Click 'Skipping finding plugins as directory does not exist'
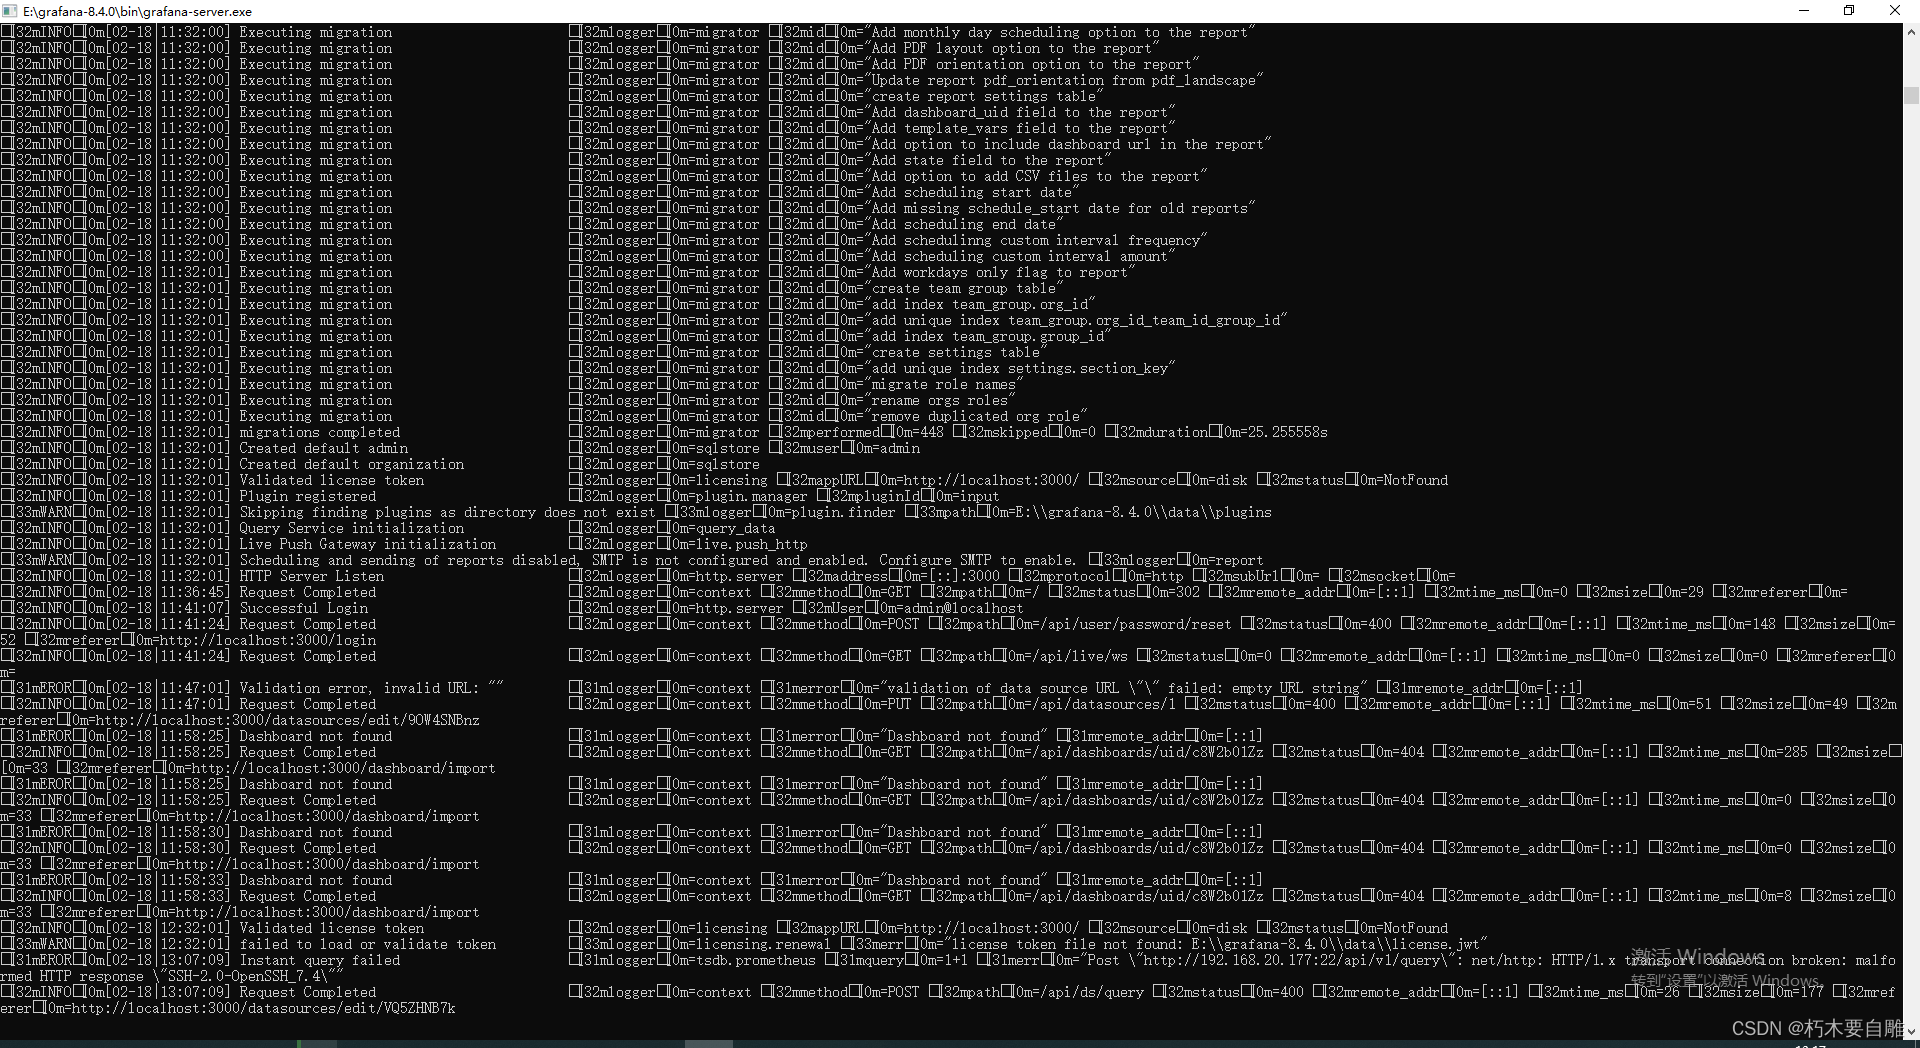This screenshot has width=1920, height=1048. click(x=447, y=512)
